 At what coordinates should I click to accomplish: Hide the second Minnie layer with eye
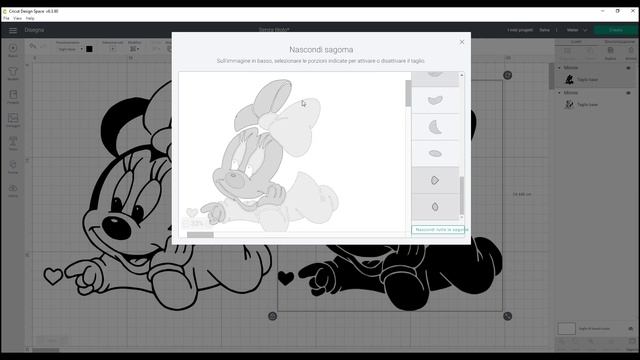click(x=629, y=93)
